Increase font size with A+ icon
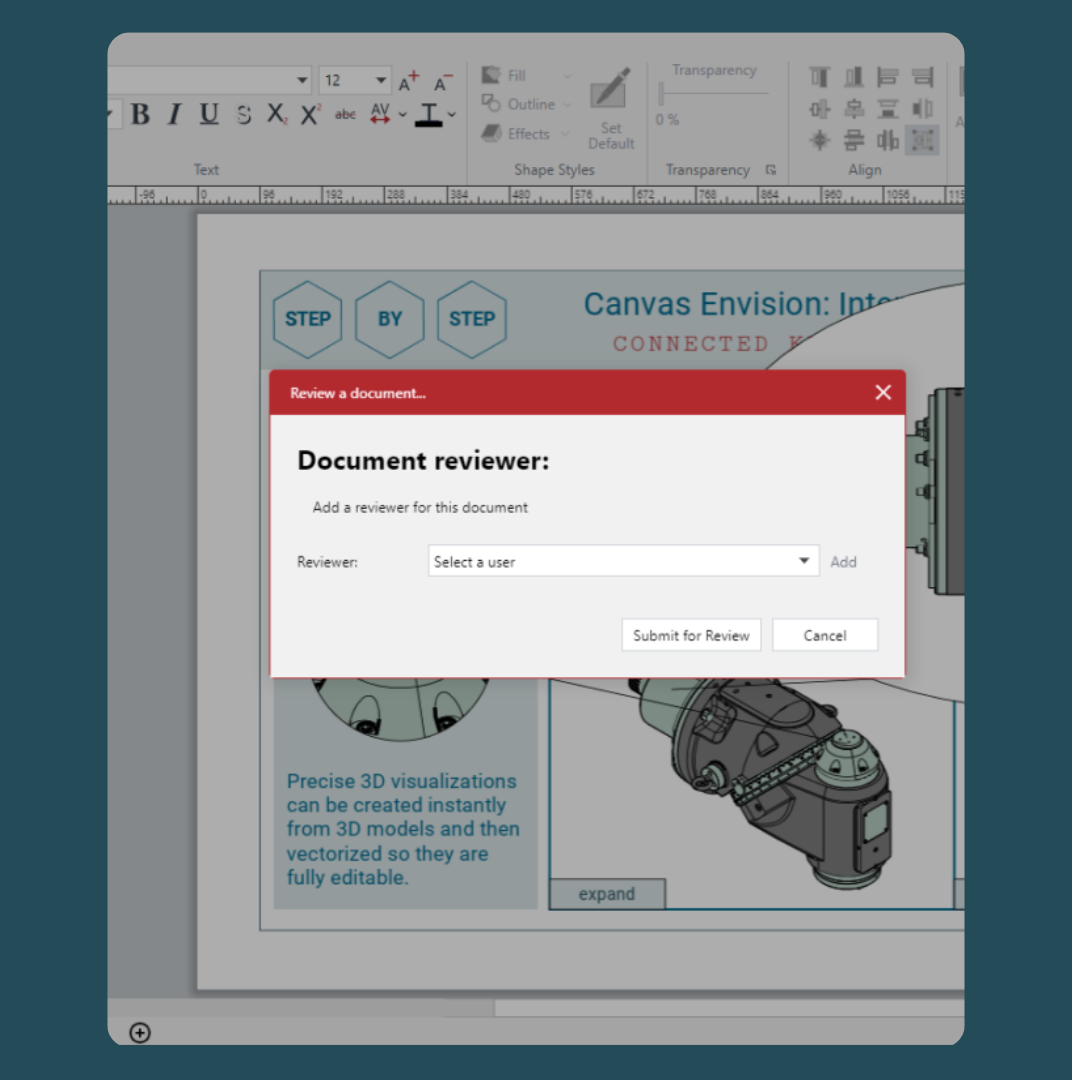1072x1080 pixels. click(409, 82)
